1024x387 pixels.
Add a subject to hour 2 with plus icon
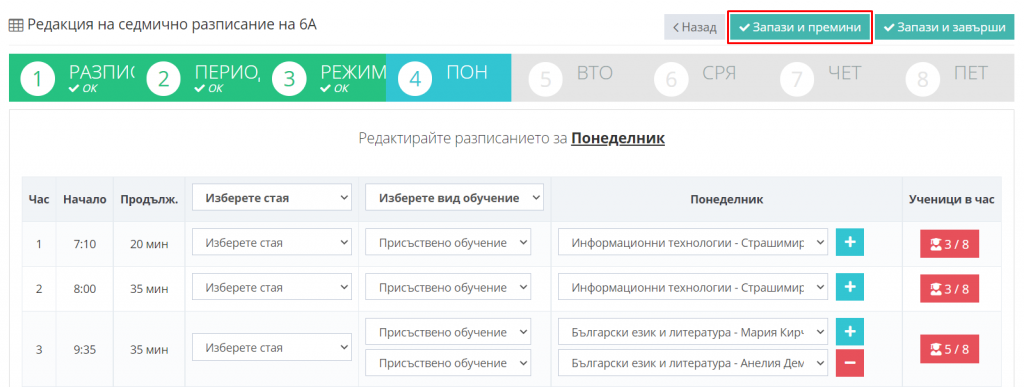850,286
